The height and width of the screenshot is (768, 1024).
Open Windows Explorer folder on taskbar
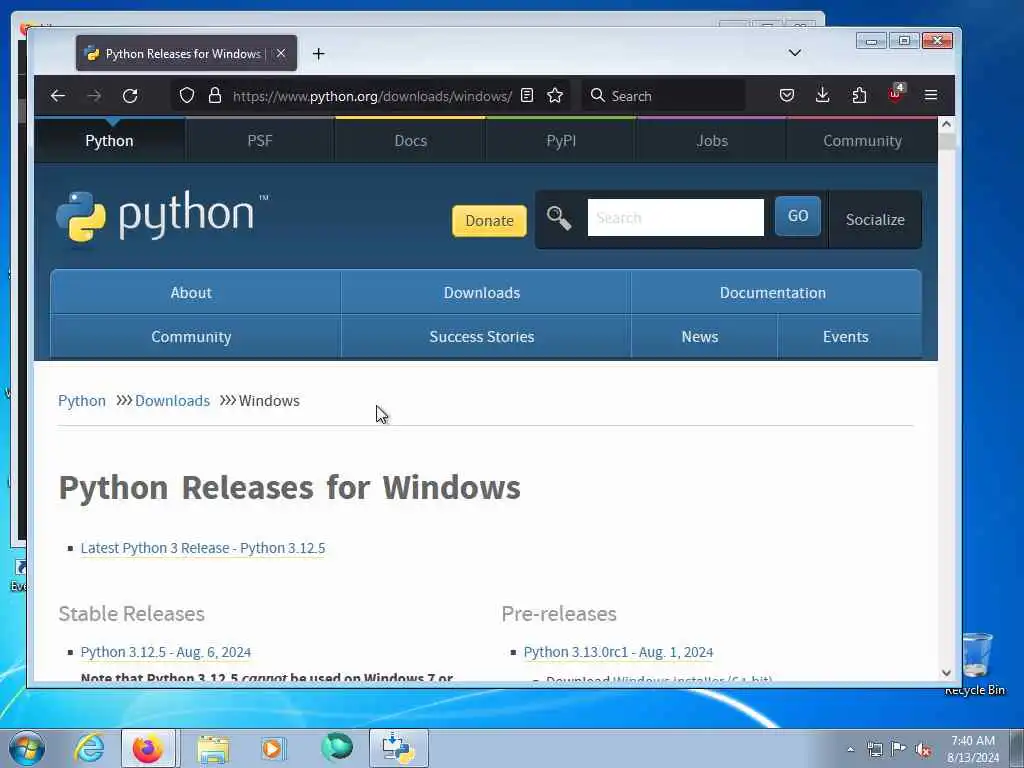pyautogui.click(x=213, y=748)
